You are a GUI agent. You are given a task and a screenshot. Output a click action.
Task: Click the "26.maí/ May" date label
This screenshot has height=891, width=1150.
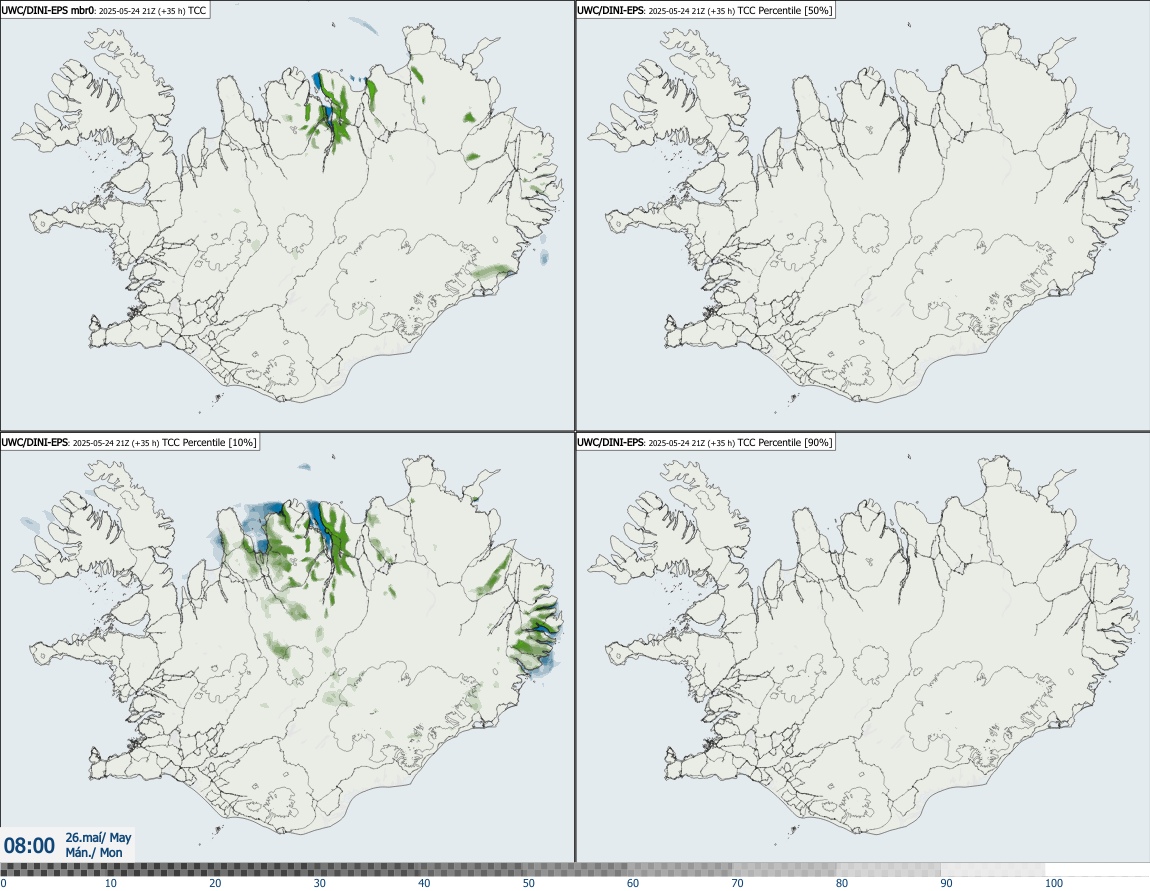(x=98, y=837)
